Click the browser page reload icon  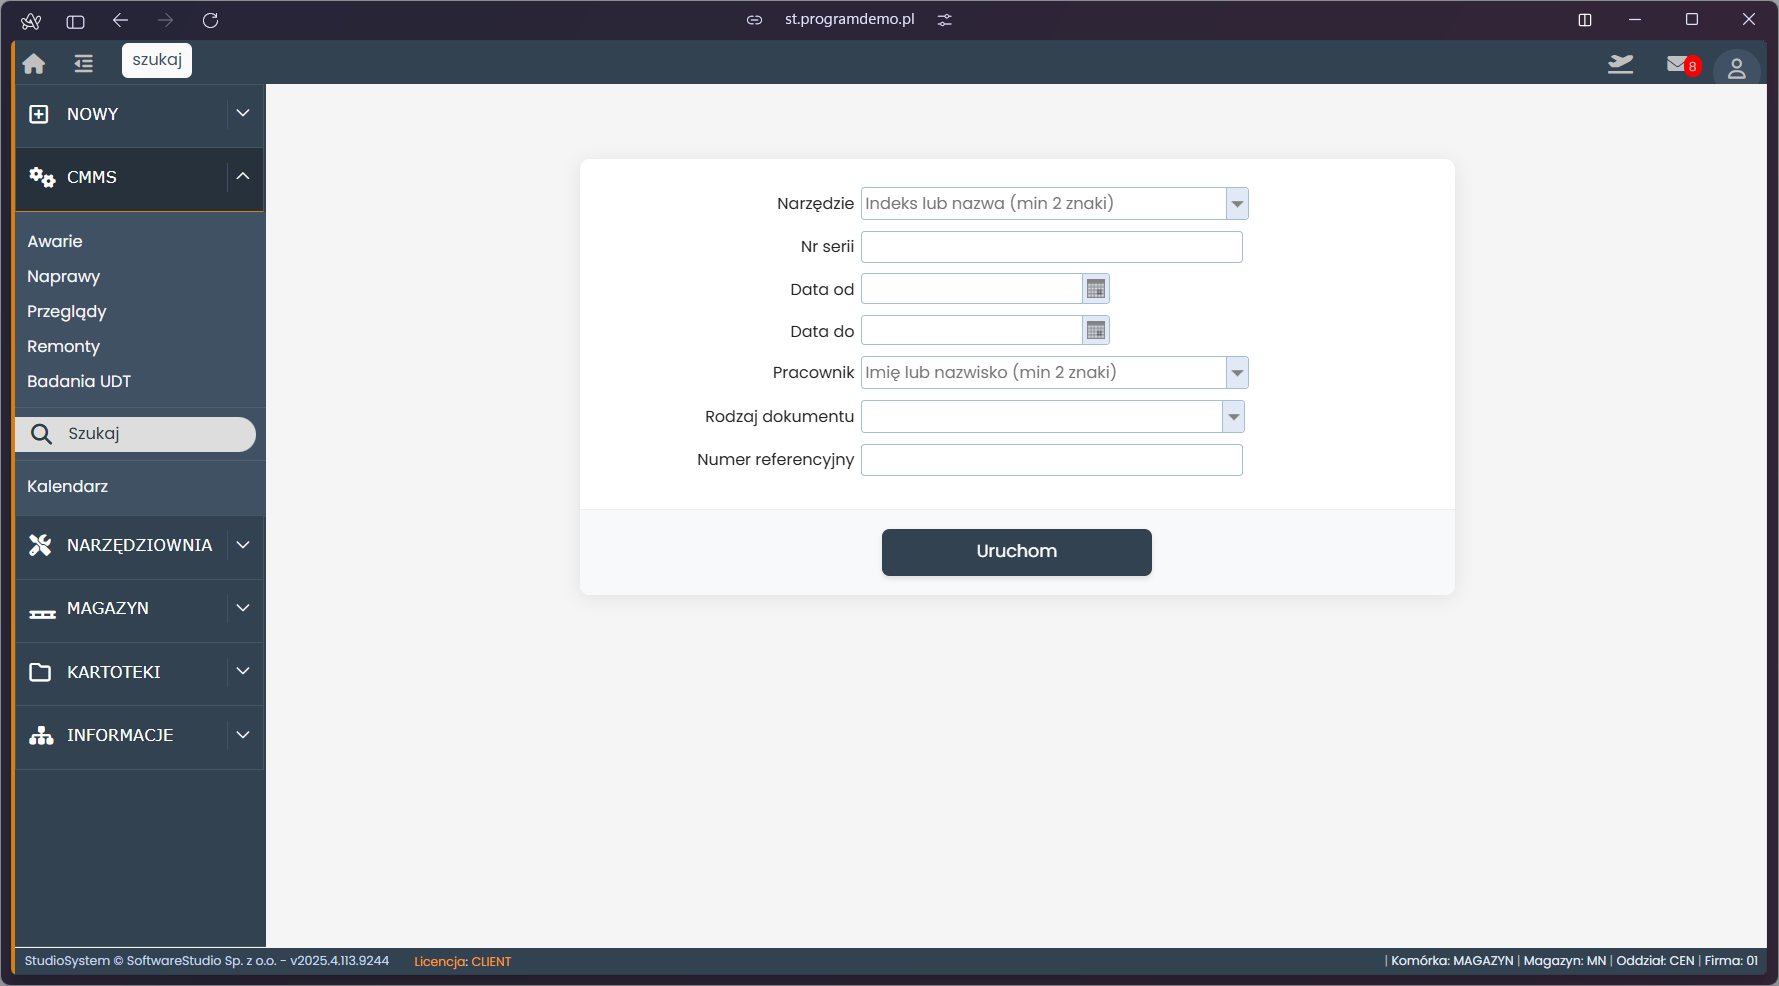pyautogui.click(x=210, y=20)
